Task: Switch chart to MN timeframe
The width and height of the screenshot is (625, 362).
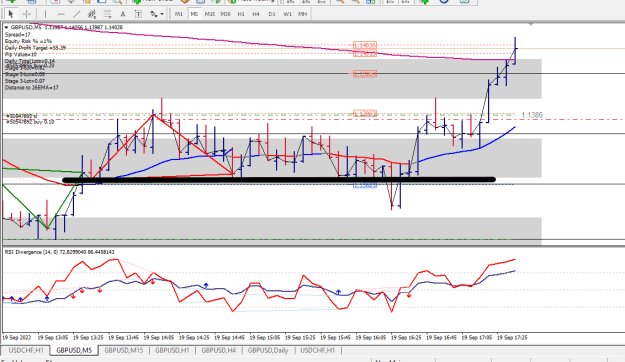Action: [303, 14]
